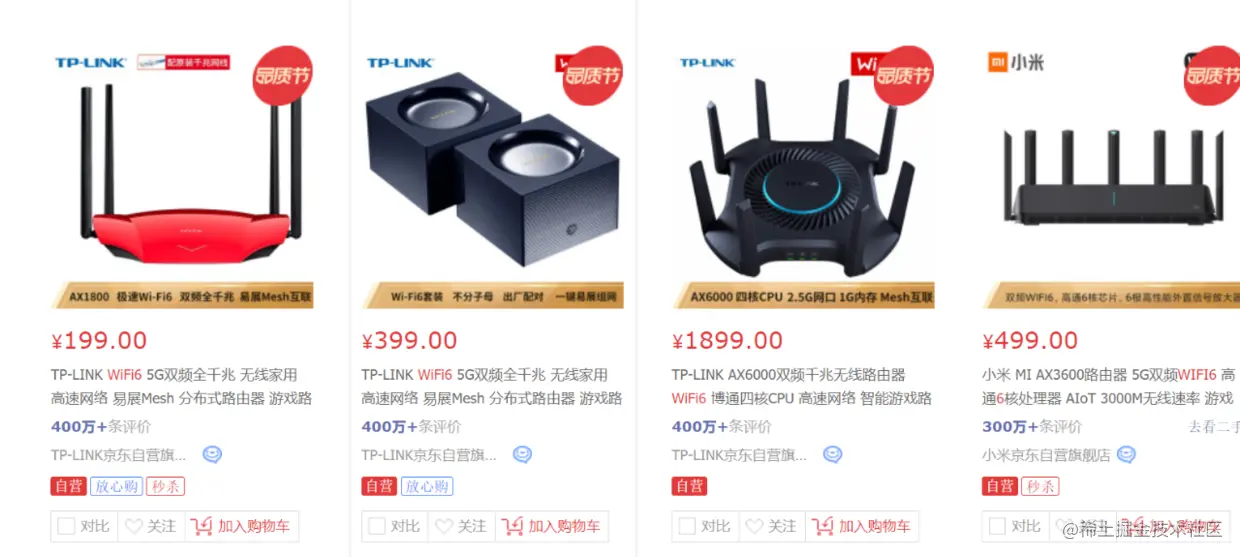Click heart 关注 icon under red router
1240x557 pixels.
[133, 526]
